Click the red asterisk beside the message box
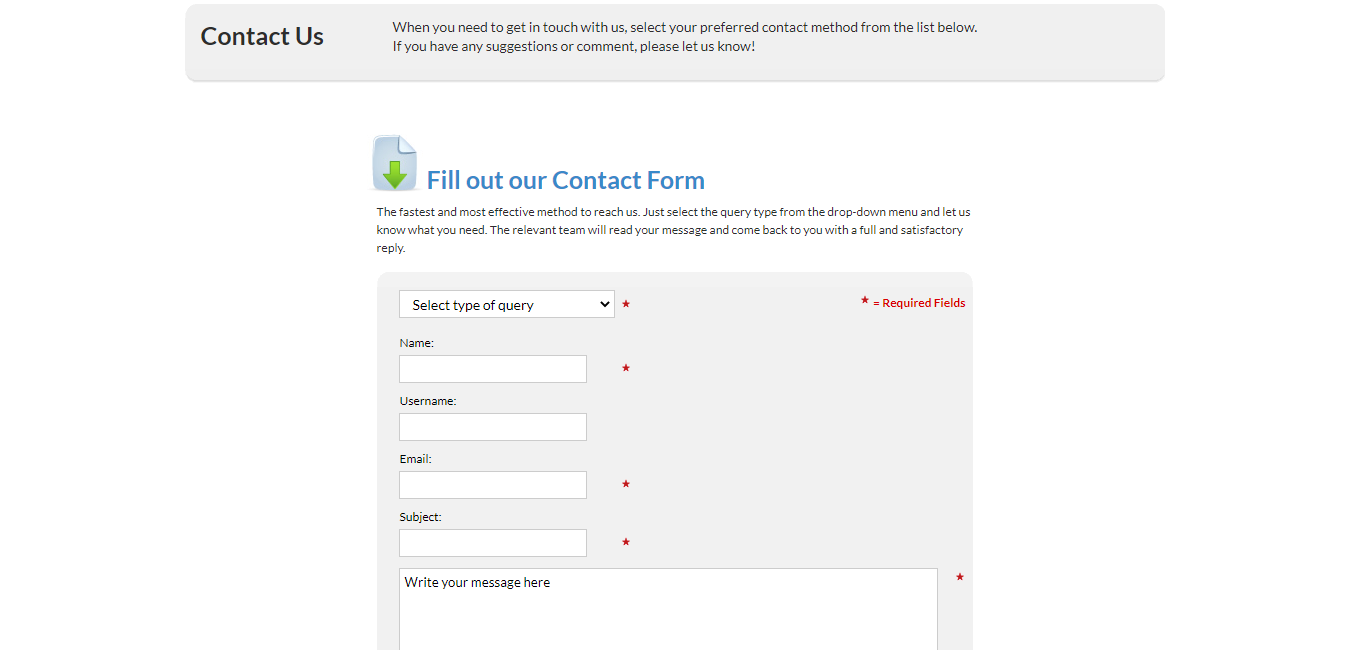 pyautogui.click(x=960, y=577)
